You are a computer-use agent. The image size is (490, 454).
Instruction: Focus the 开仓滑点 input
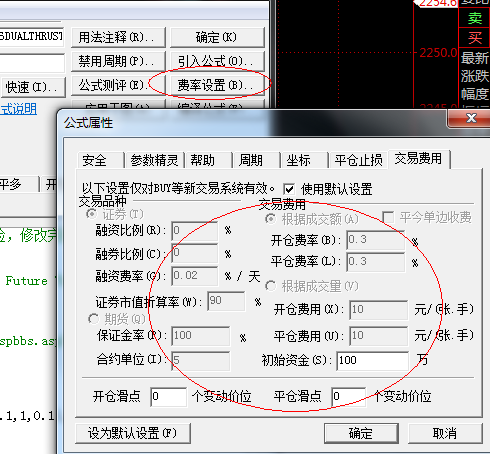(168, 397)
